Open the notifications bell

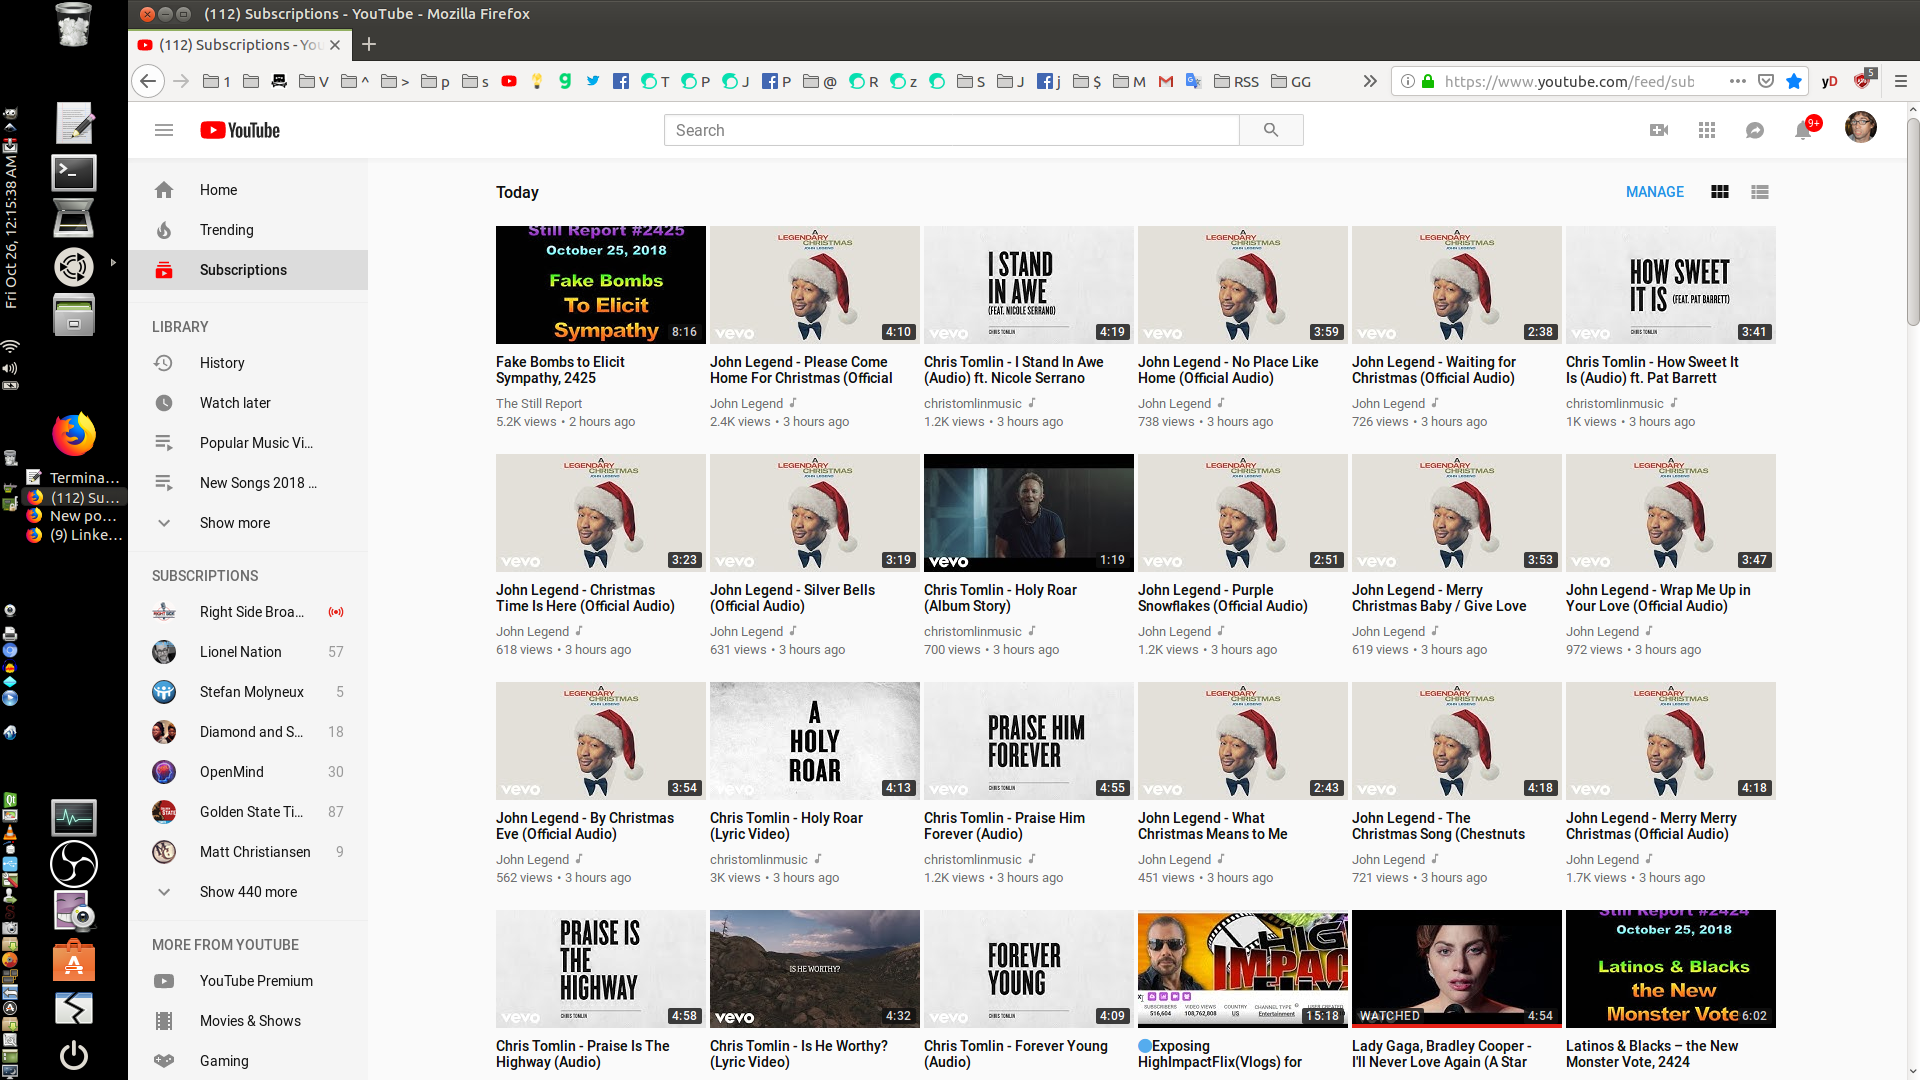1804,130
